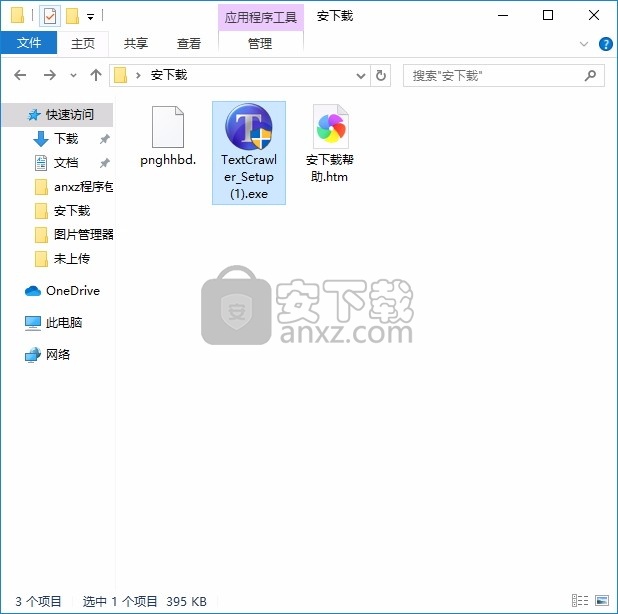Open 文档 in quick access
618x614 pixels.
(x=66, y=163)
